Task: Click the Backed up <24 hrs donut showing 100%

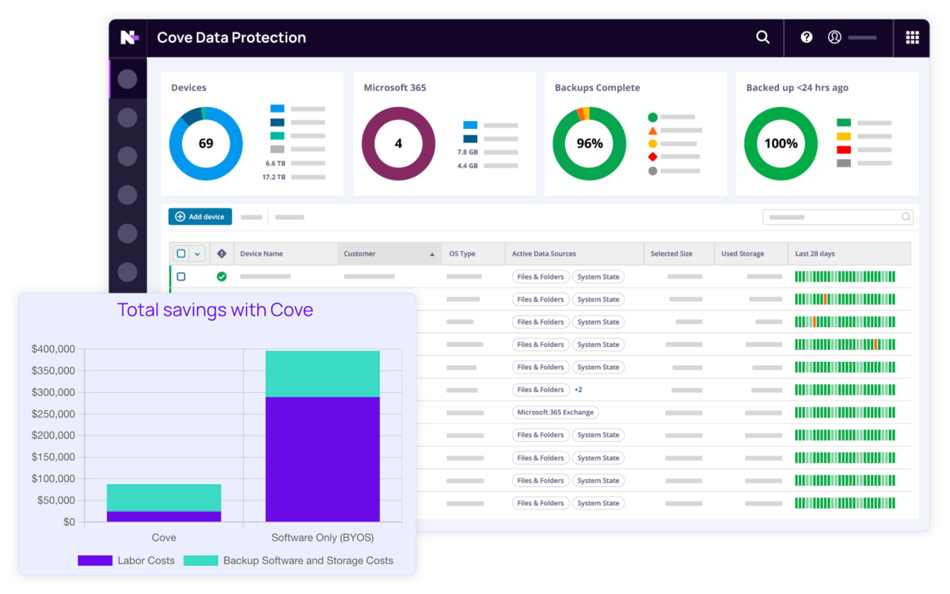Action: [x=781, y=144]
